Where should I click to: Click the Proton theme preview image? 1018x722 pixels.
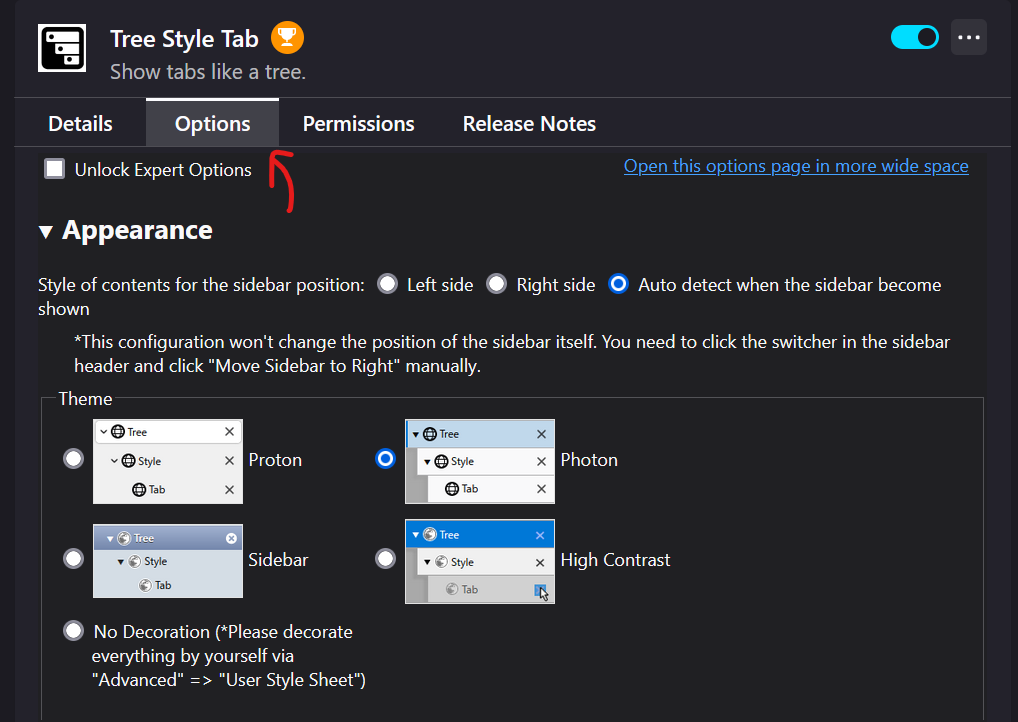[167, 461]
